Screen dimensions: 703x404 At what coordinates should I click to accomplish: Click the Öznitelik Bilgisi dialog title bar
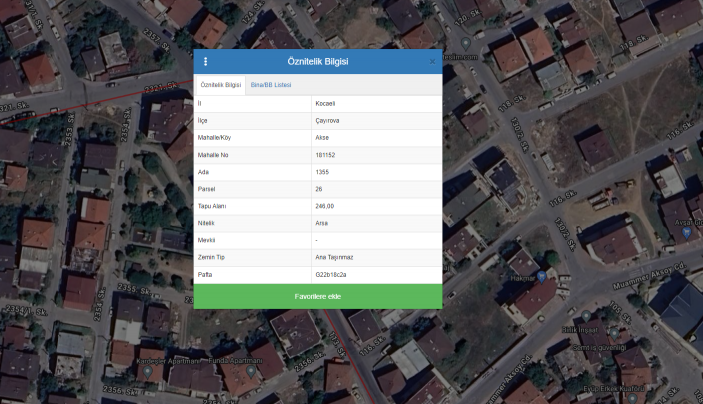pos(317,62)
